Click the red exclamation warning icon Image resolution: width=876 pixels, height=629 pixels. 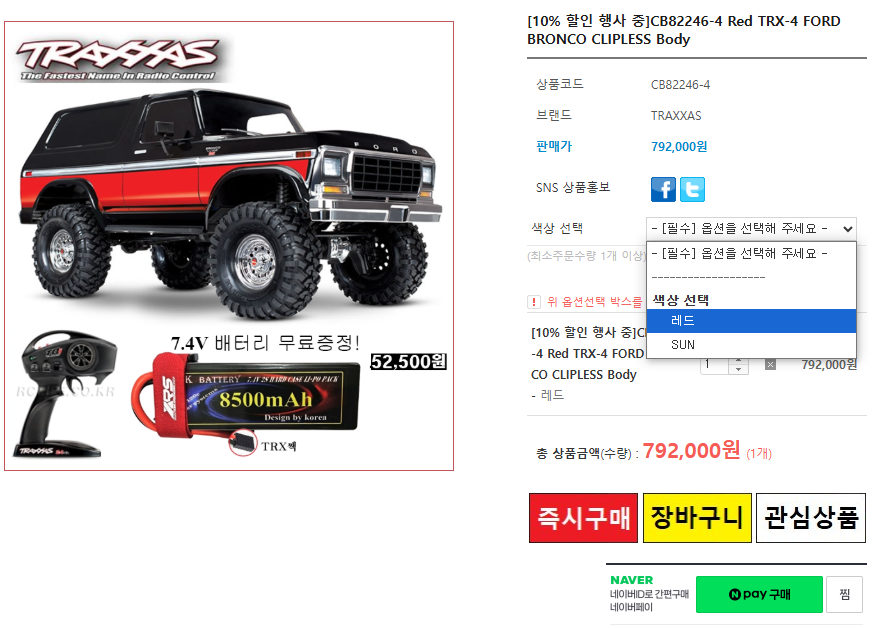pos(534,302)
